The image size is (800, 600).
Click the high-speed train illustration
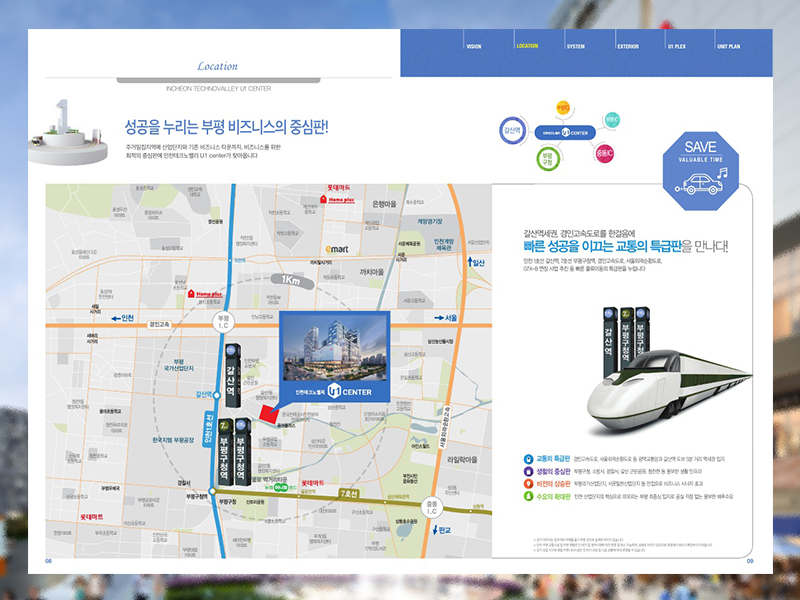[x=669, y=390]
